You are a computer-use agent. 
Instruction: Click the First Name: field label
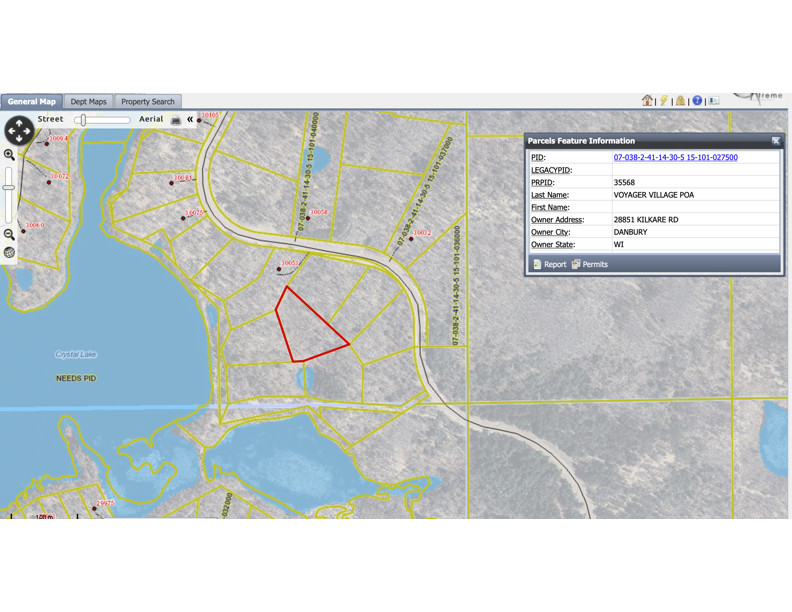coord(550,207)
